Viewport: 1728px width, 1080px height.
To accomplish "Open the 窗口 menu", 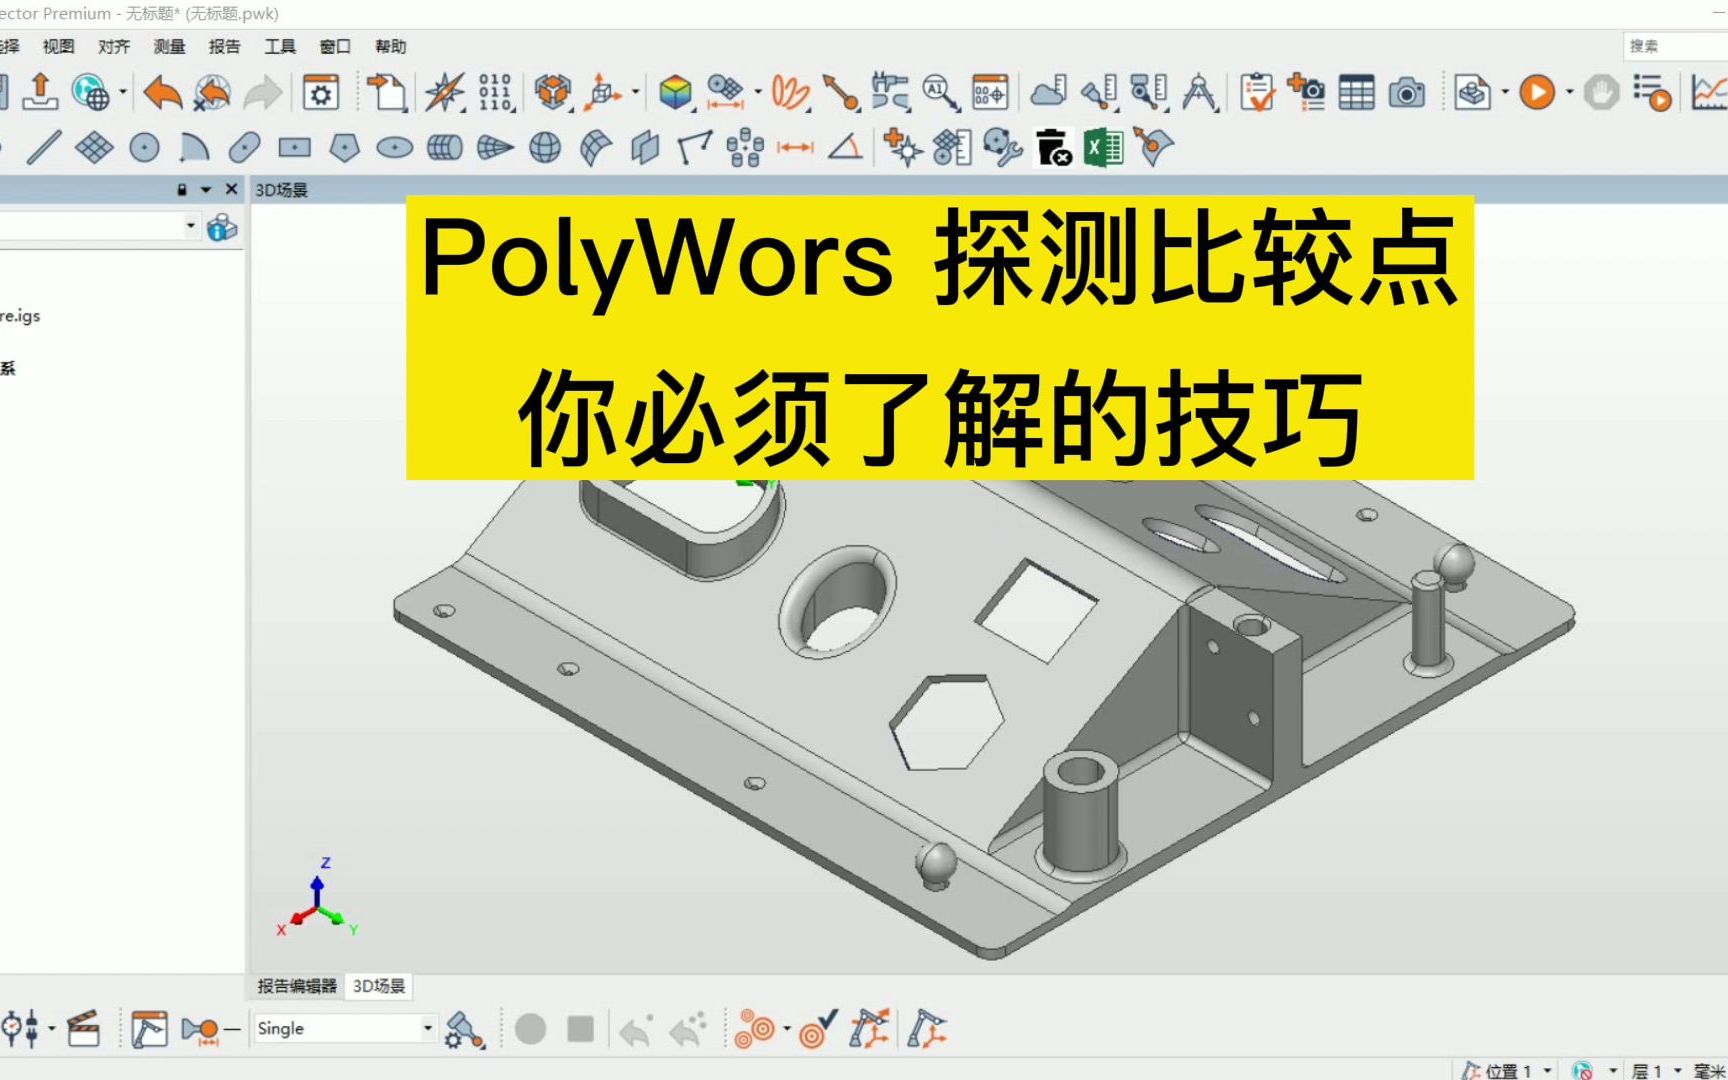I will (335, 46).
